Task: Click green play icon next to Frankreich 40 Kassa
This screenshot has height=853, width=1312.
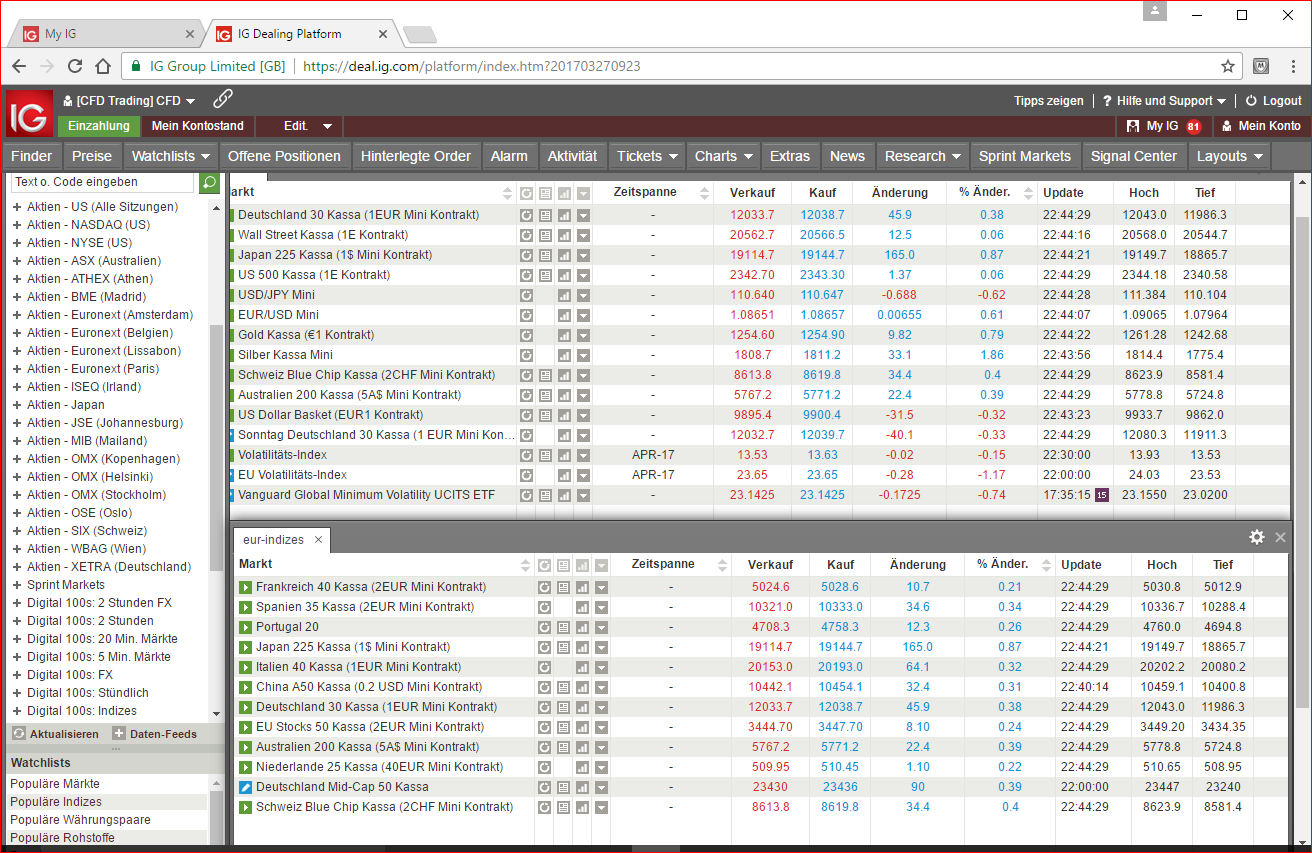Action: [x=246, y=587]
